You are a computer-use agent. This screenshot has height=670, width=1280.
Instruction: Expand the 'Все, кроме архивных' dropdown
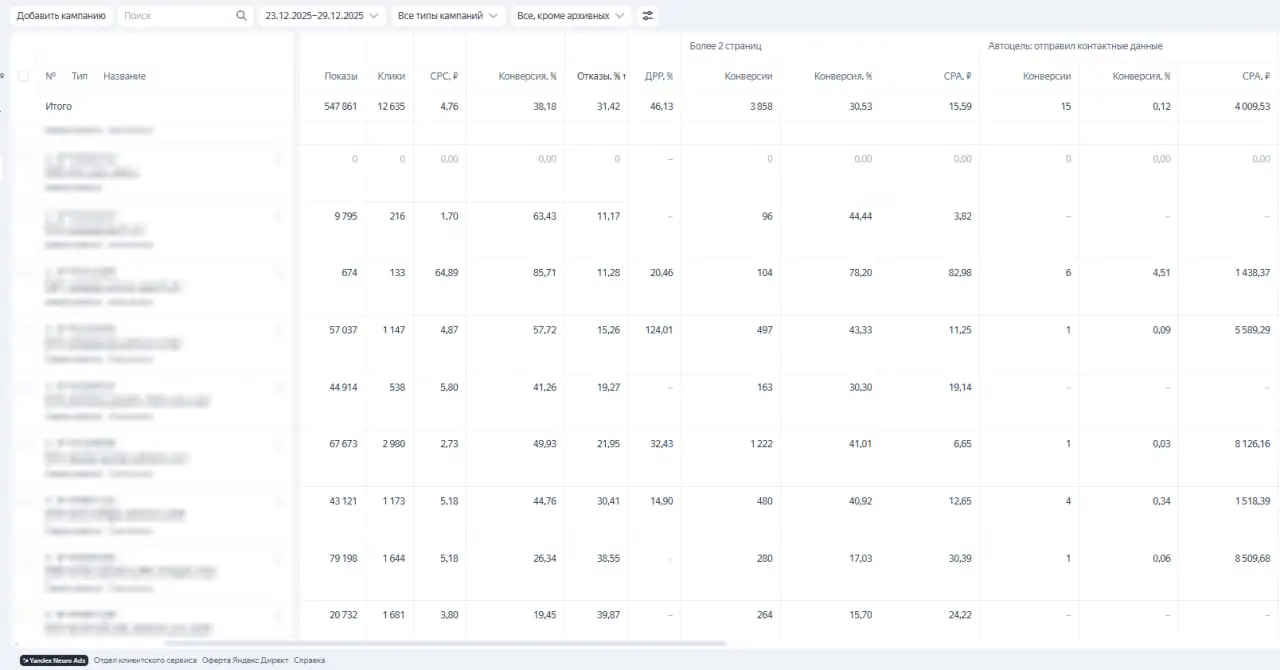point(572,16)
